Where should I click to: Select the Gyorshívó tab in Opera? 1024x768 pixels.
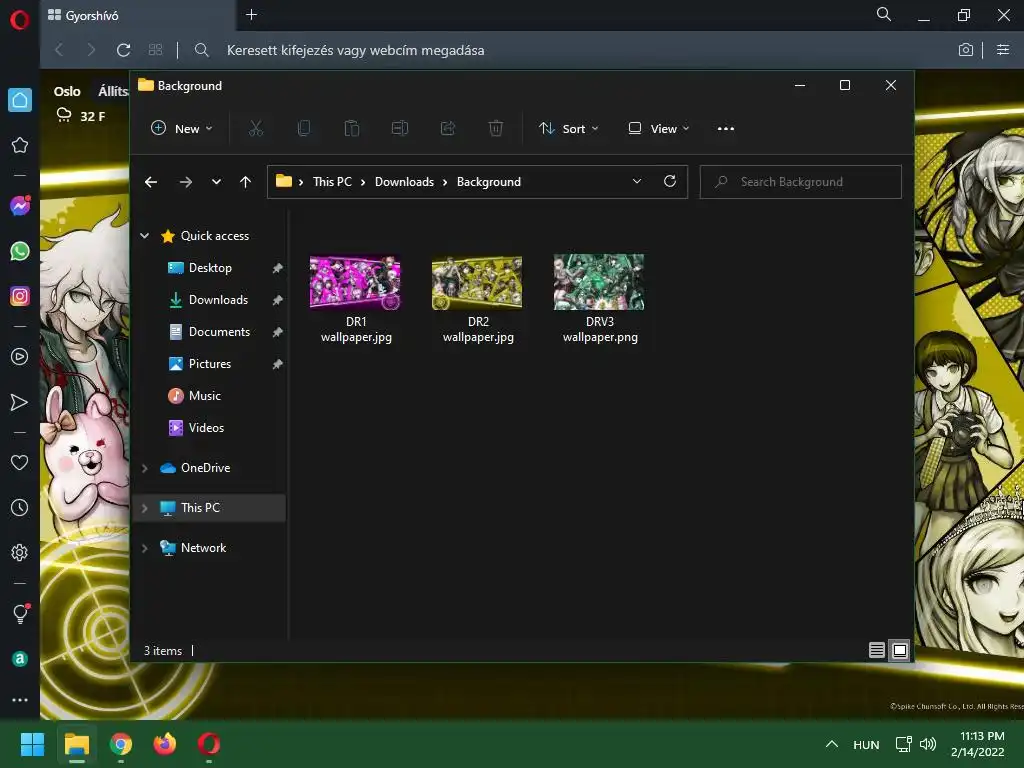pos(137,15)
